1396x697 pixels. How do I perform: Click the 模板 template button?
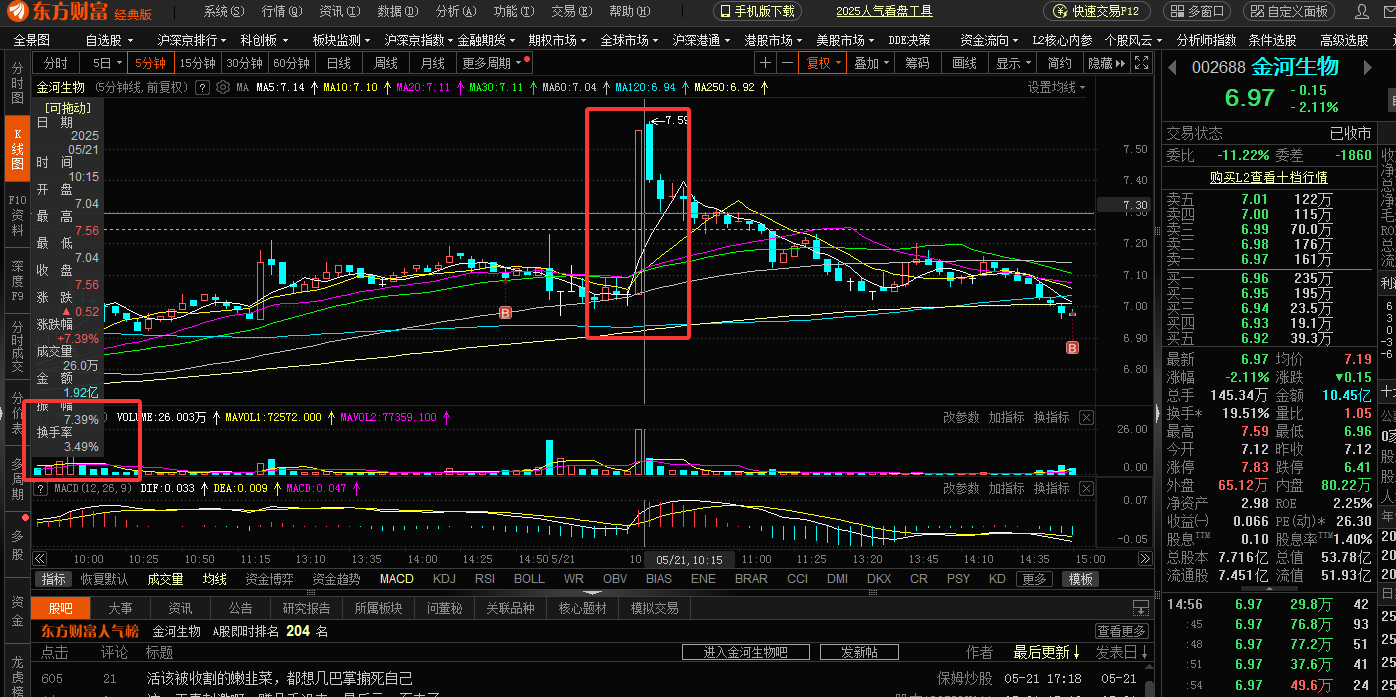point(1080,579)
